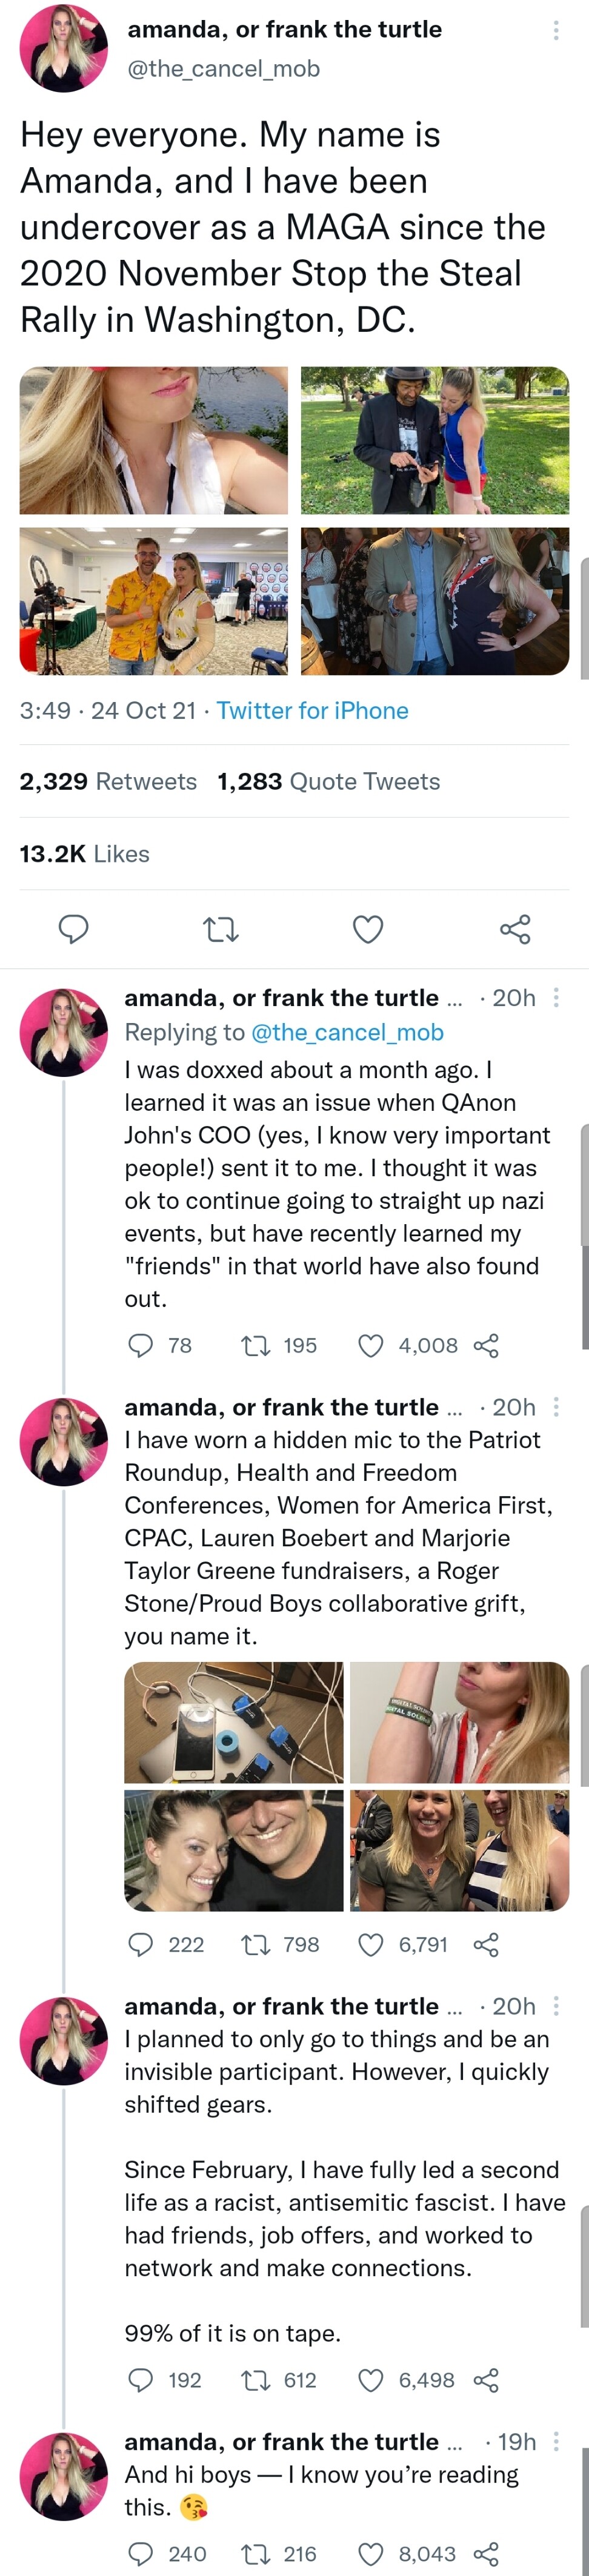Open three-dot menu on the doxxed reply
The width and height of the screenshot is (589, 2576).
point(556,997)
